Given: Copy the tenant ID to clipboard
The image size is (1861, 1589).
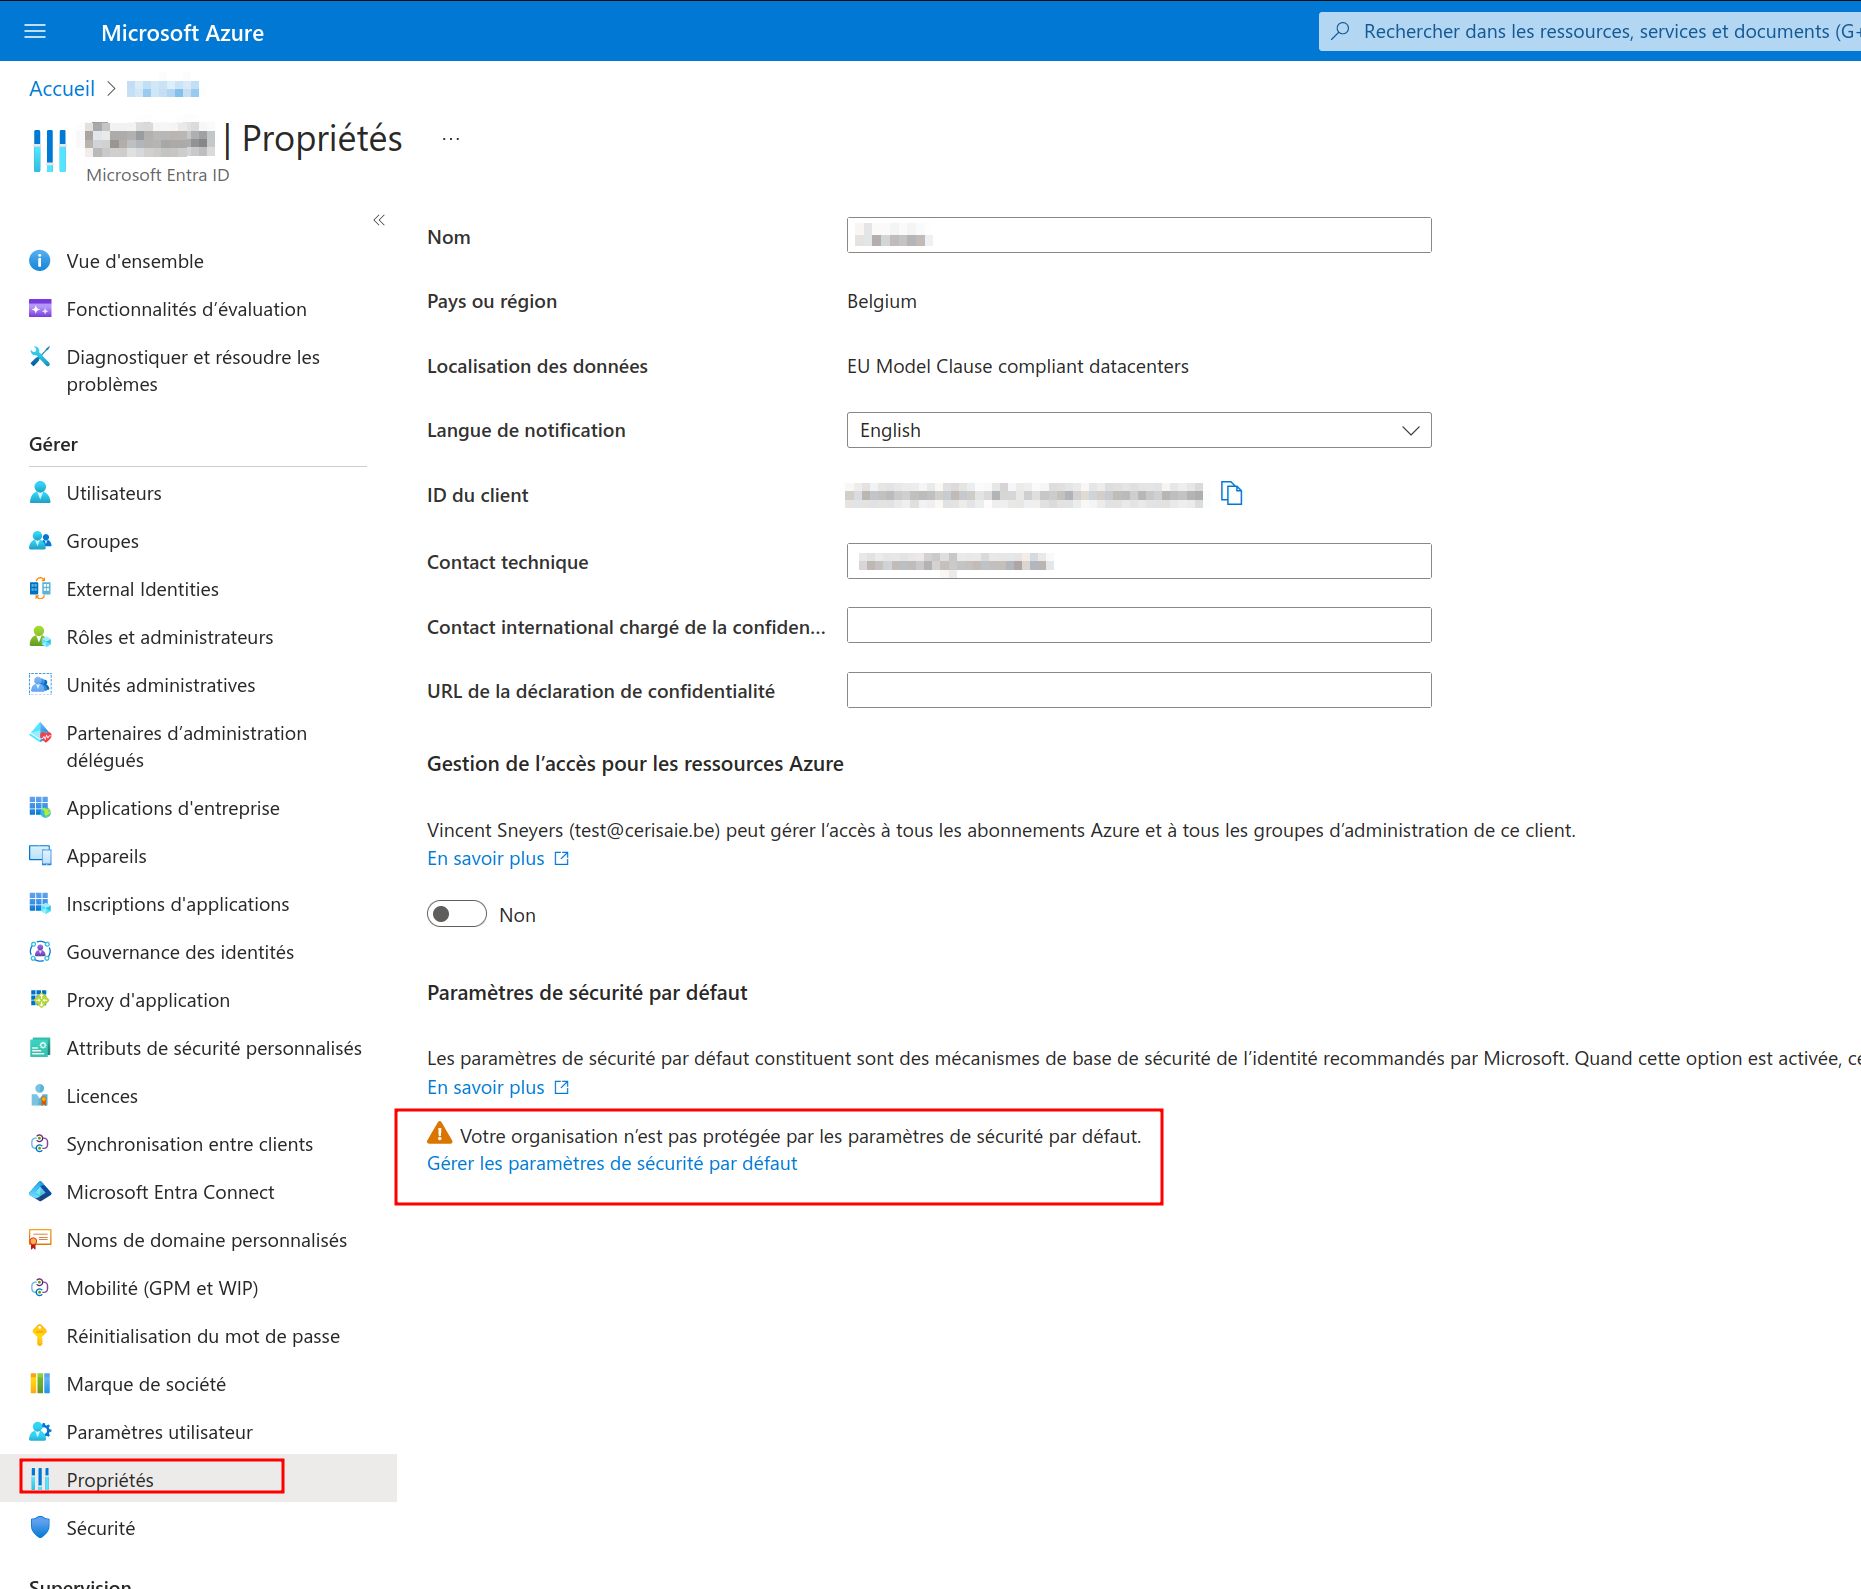Looking at the screenshot, I should coord(1231,494).
